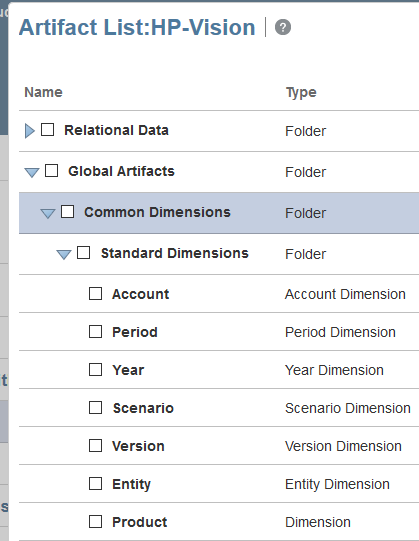Collapse the Common Dimensions folder
This screenshot has height=541, width=419.
point(48,213)
